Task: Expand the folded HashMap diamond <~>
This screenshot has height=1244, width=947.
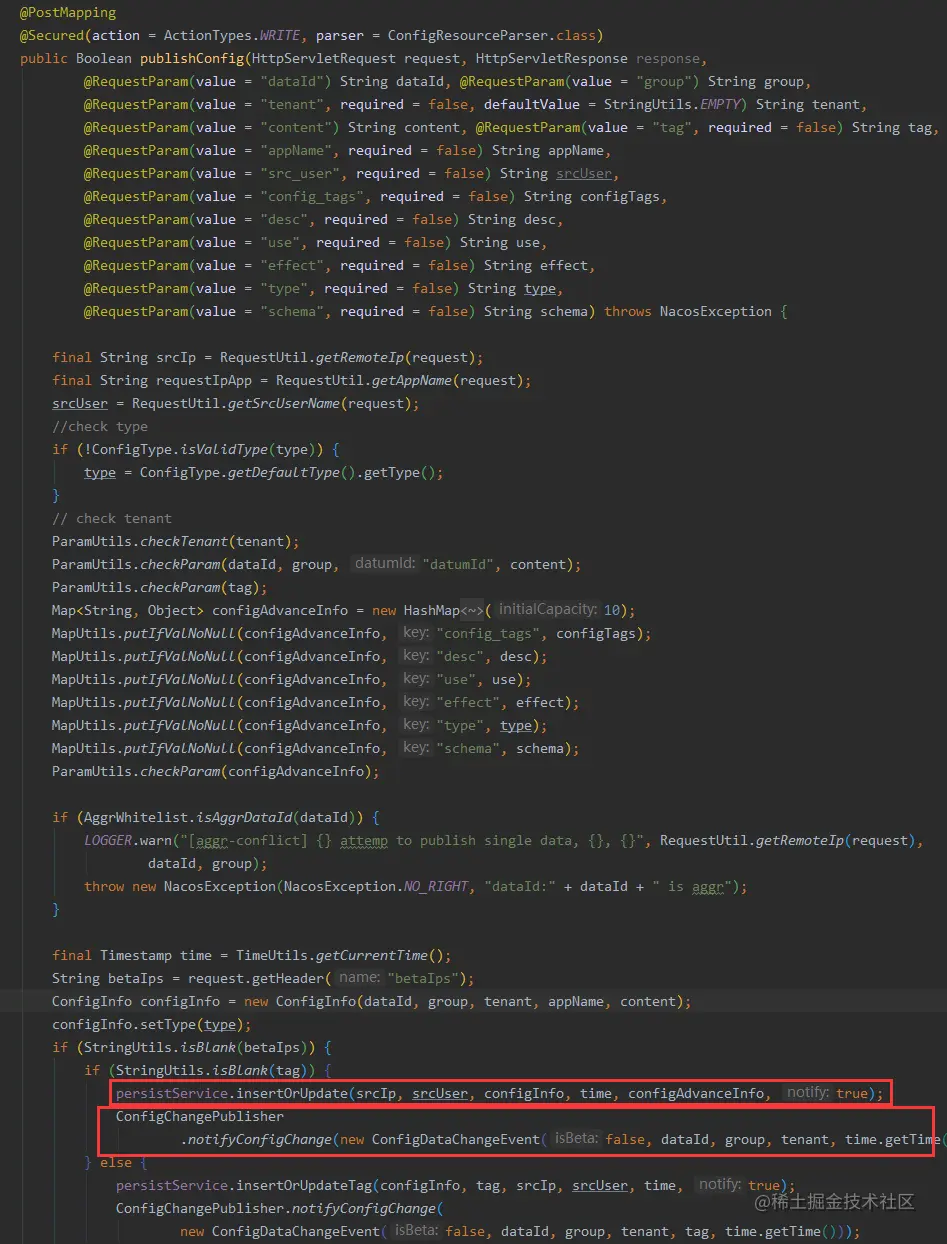Action: [x=472, y=610]
